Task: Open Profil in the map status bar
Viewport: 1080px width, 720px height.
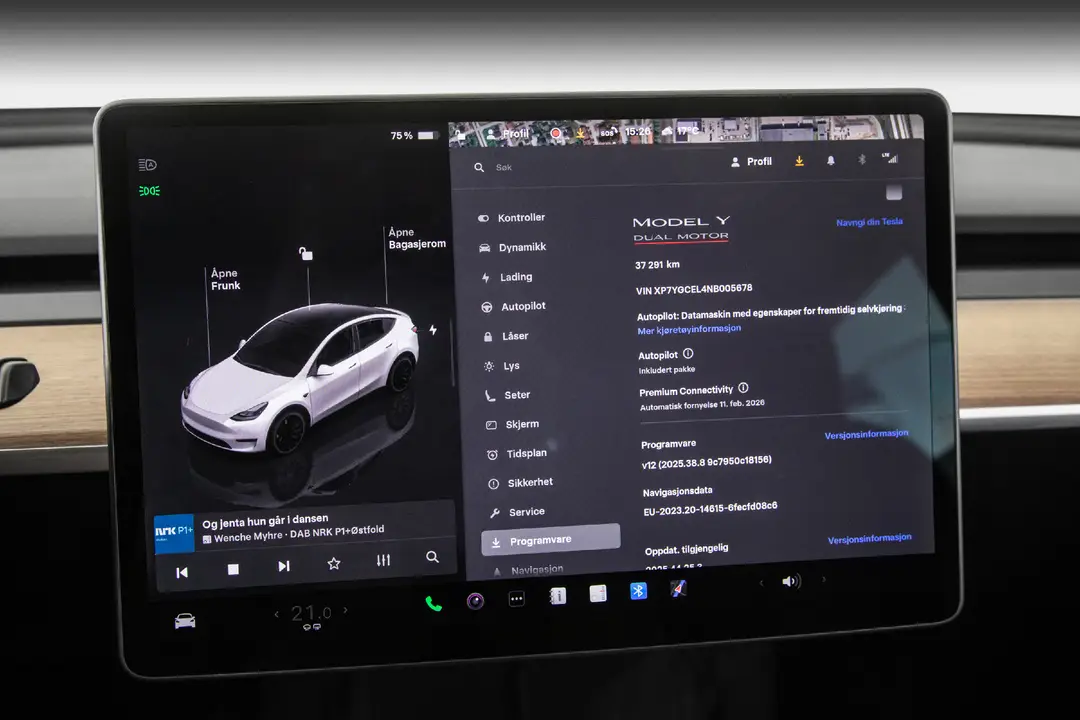Action: [508, 134]
